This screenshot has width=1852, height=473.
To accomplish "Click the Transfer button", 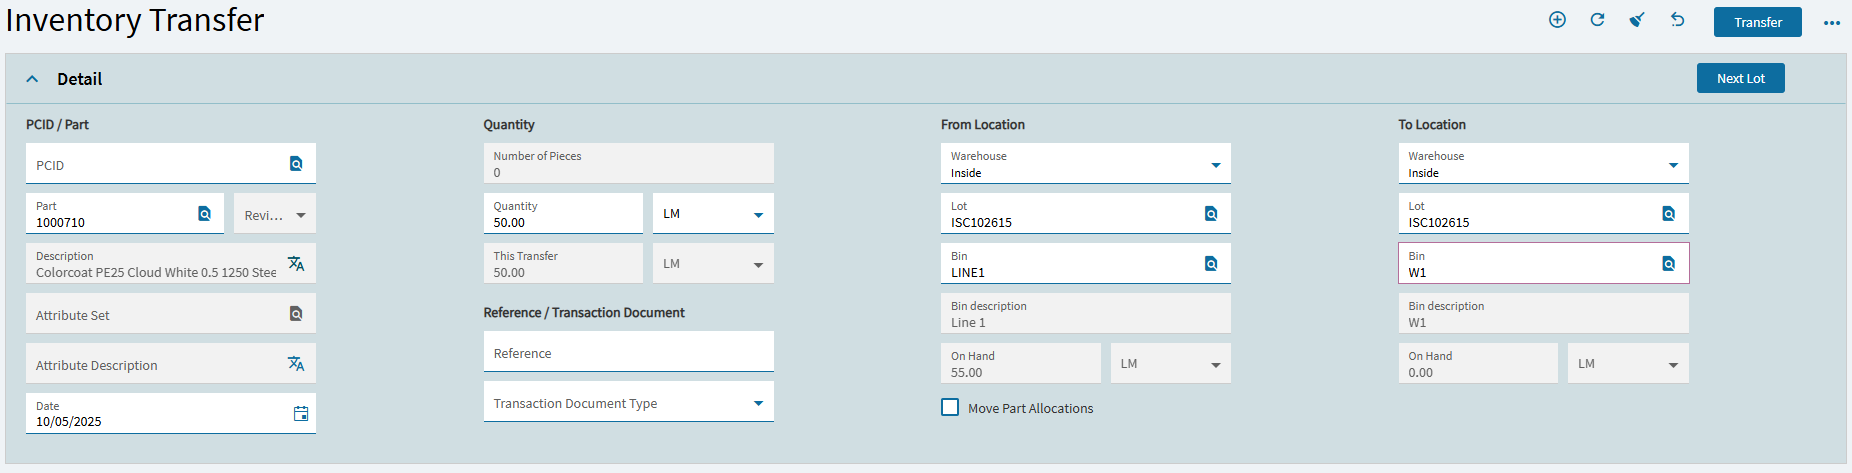I will point(1757,22).
